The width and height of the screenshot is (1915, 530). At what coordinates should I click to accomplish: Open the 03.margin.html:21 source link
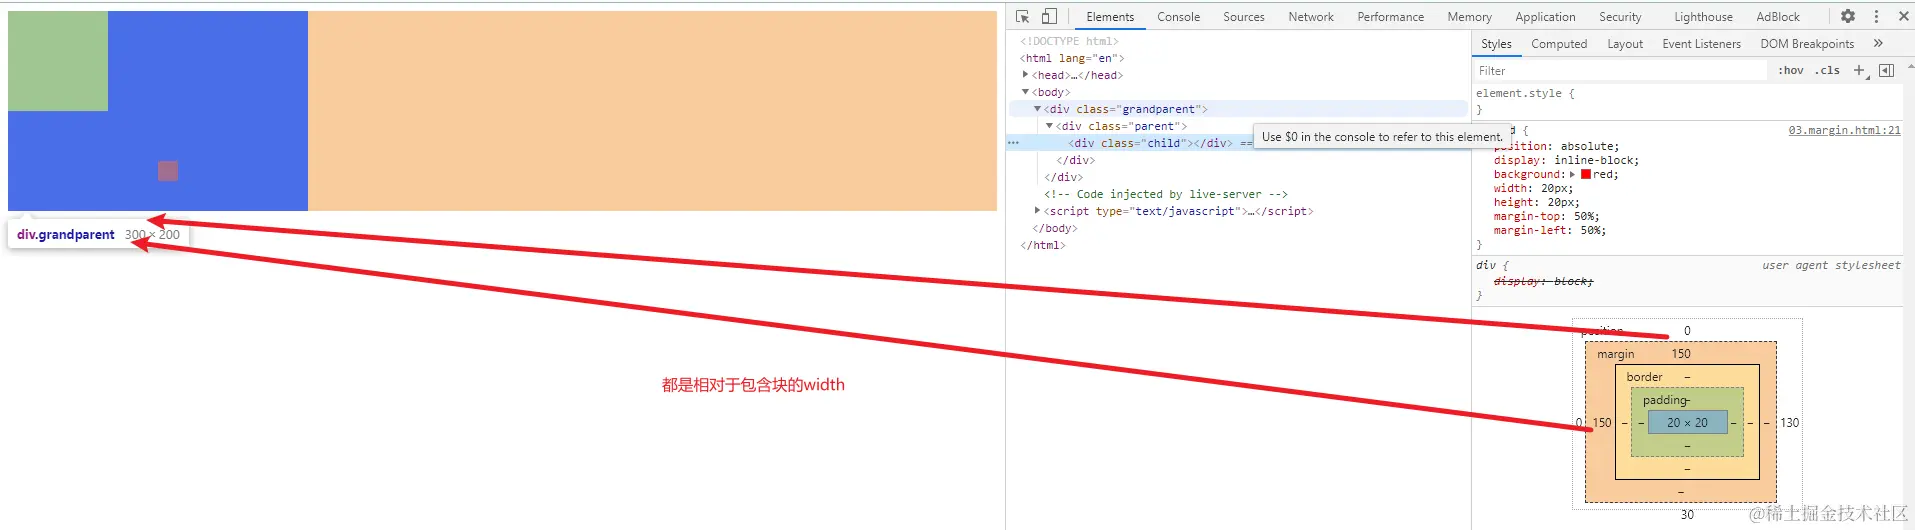(x=1844, y=130)
